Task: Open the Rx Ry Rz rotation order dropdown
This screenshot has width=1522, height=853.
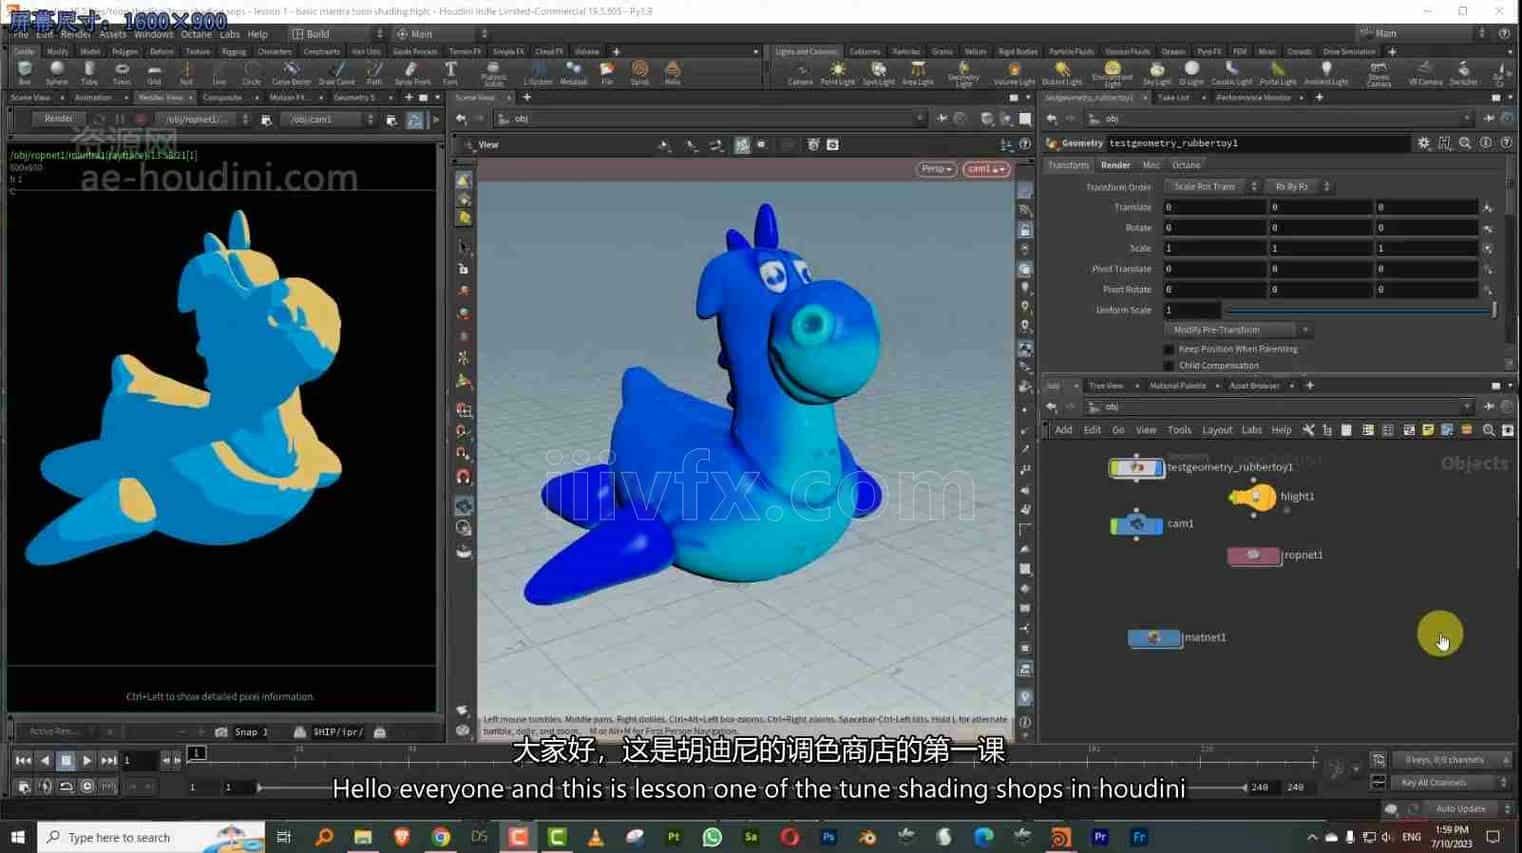Action: (x=1299, y=187)
